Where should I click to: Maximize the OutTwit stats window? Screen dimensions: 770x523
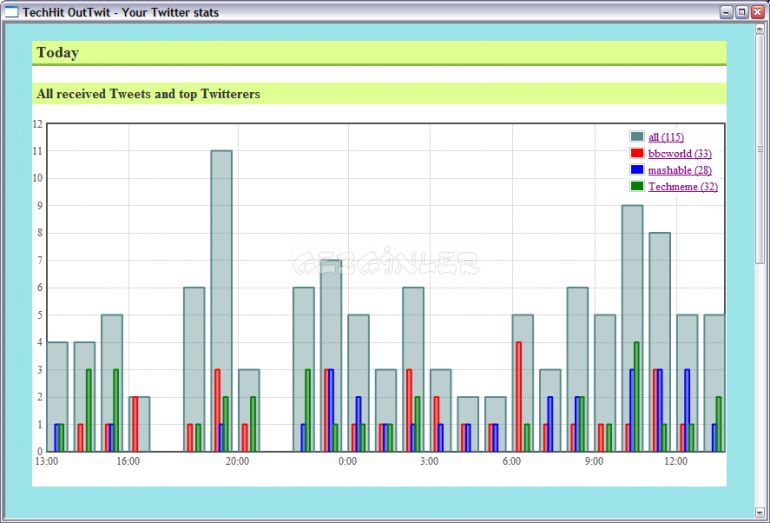tap(742, 12)
